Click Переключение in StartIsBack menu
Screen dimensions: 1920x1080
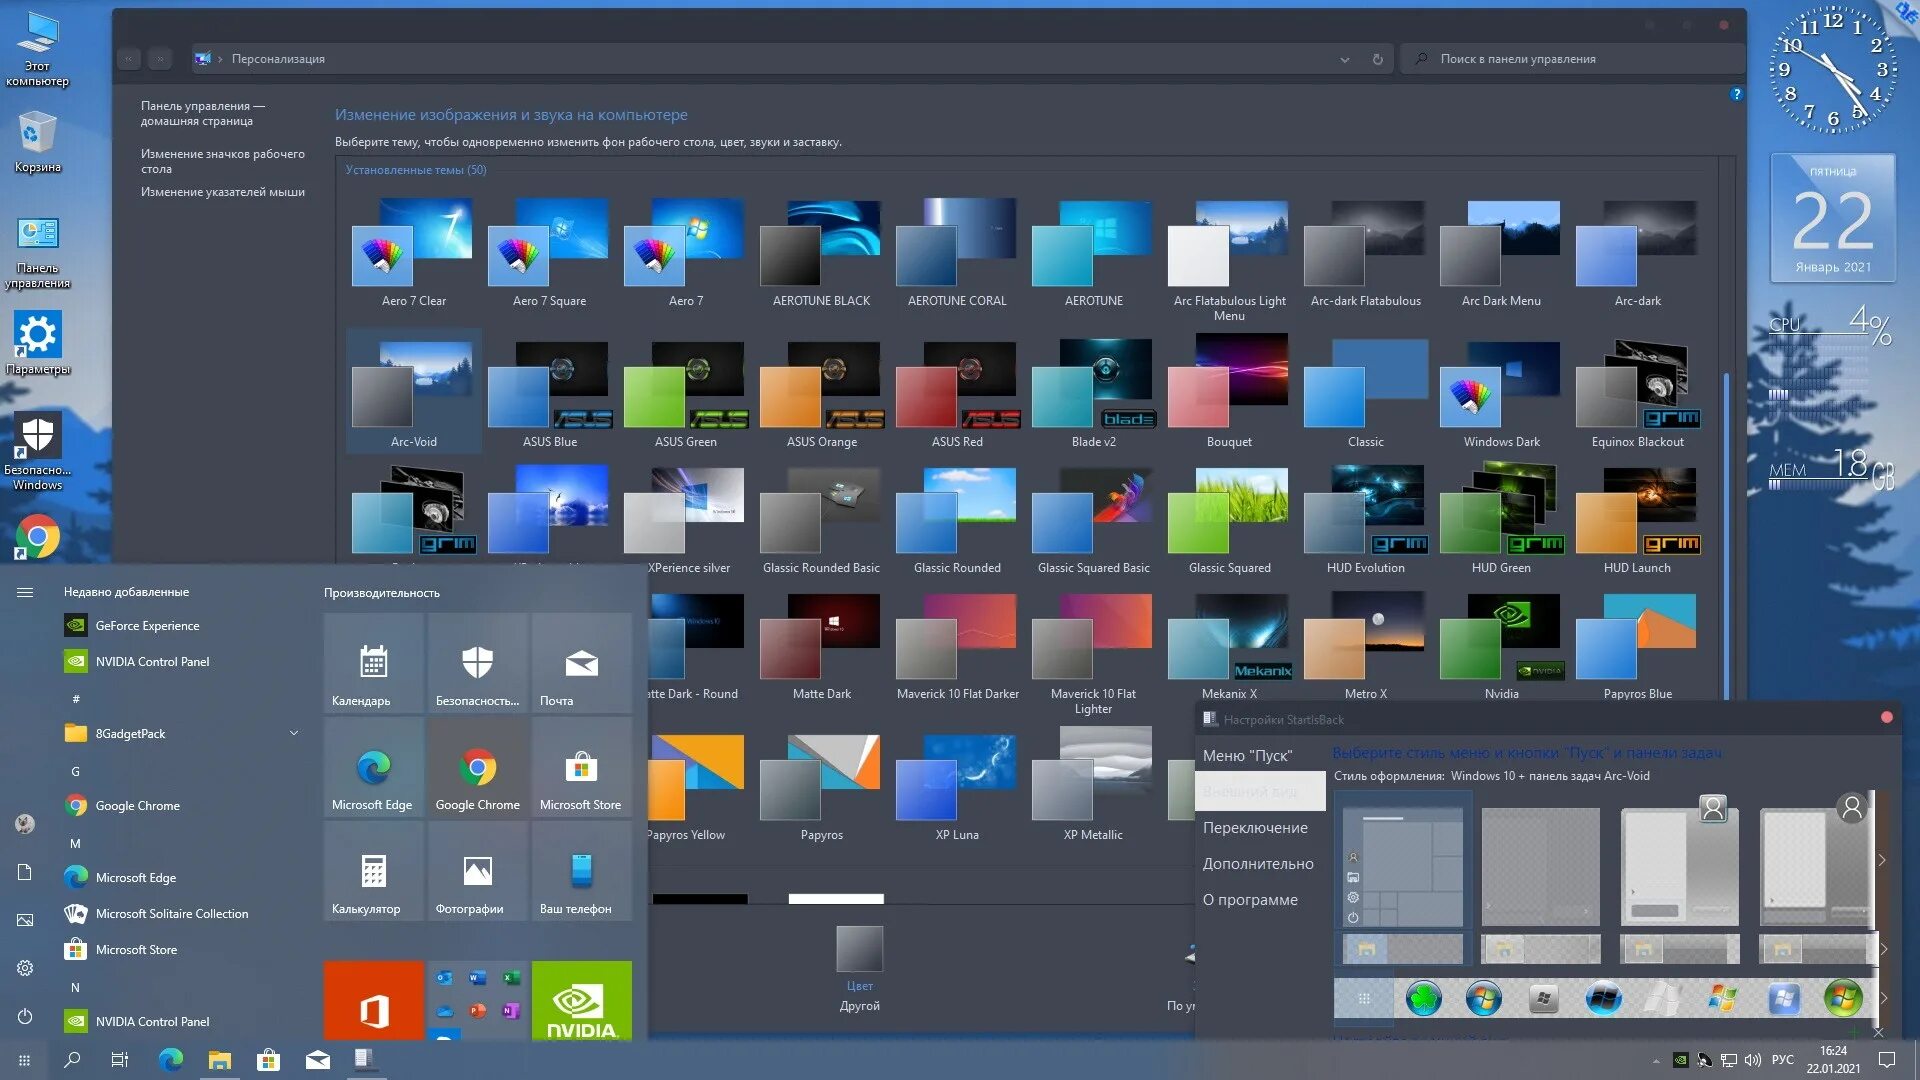pos(1253,827)
